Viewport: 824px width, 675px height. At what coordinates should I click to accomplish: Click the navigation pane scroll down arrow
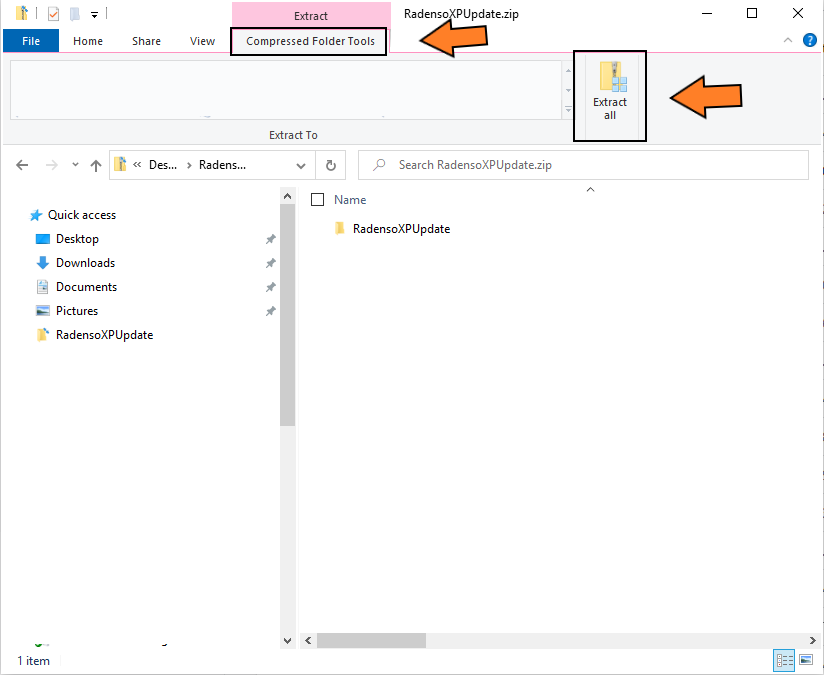point(287,640)
